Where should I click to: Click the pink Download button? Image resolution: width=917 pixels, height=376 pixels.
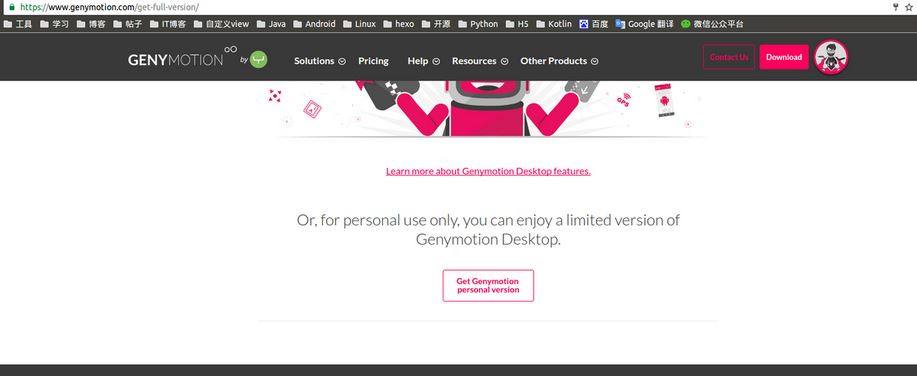(784, 57)
